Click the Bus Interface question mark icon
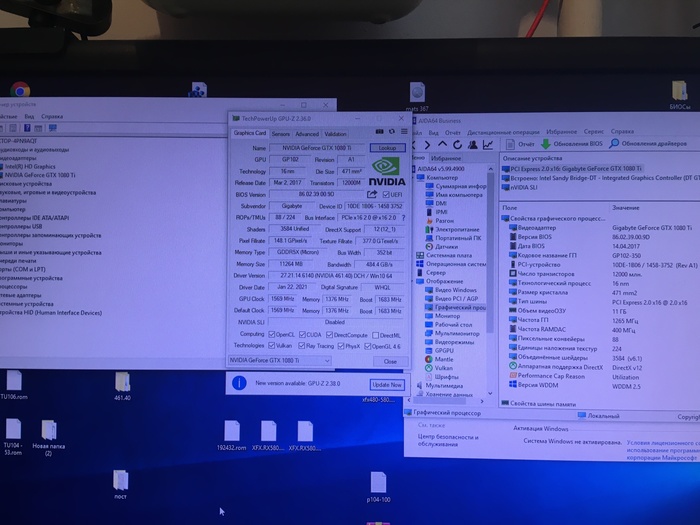The width and height of the screenshot is (700, 525). [x=402, y=216]
